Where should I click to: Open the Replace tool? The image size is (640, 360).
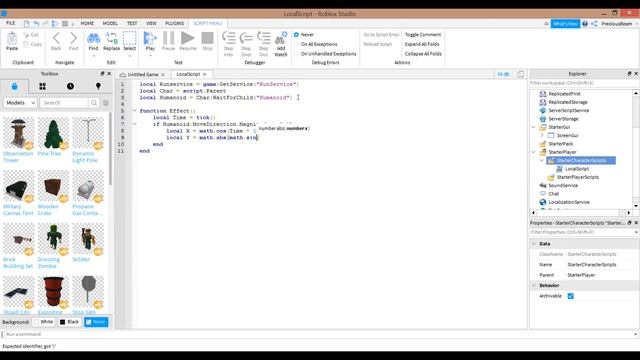pos(111,39)
